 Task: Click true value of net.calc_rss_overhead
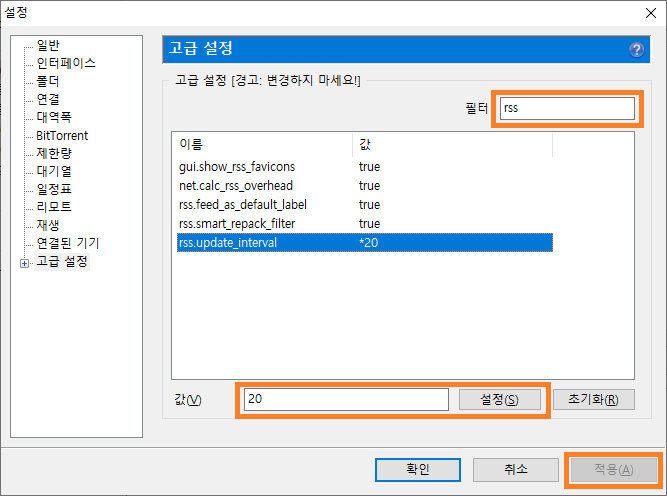point(369,186)
